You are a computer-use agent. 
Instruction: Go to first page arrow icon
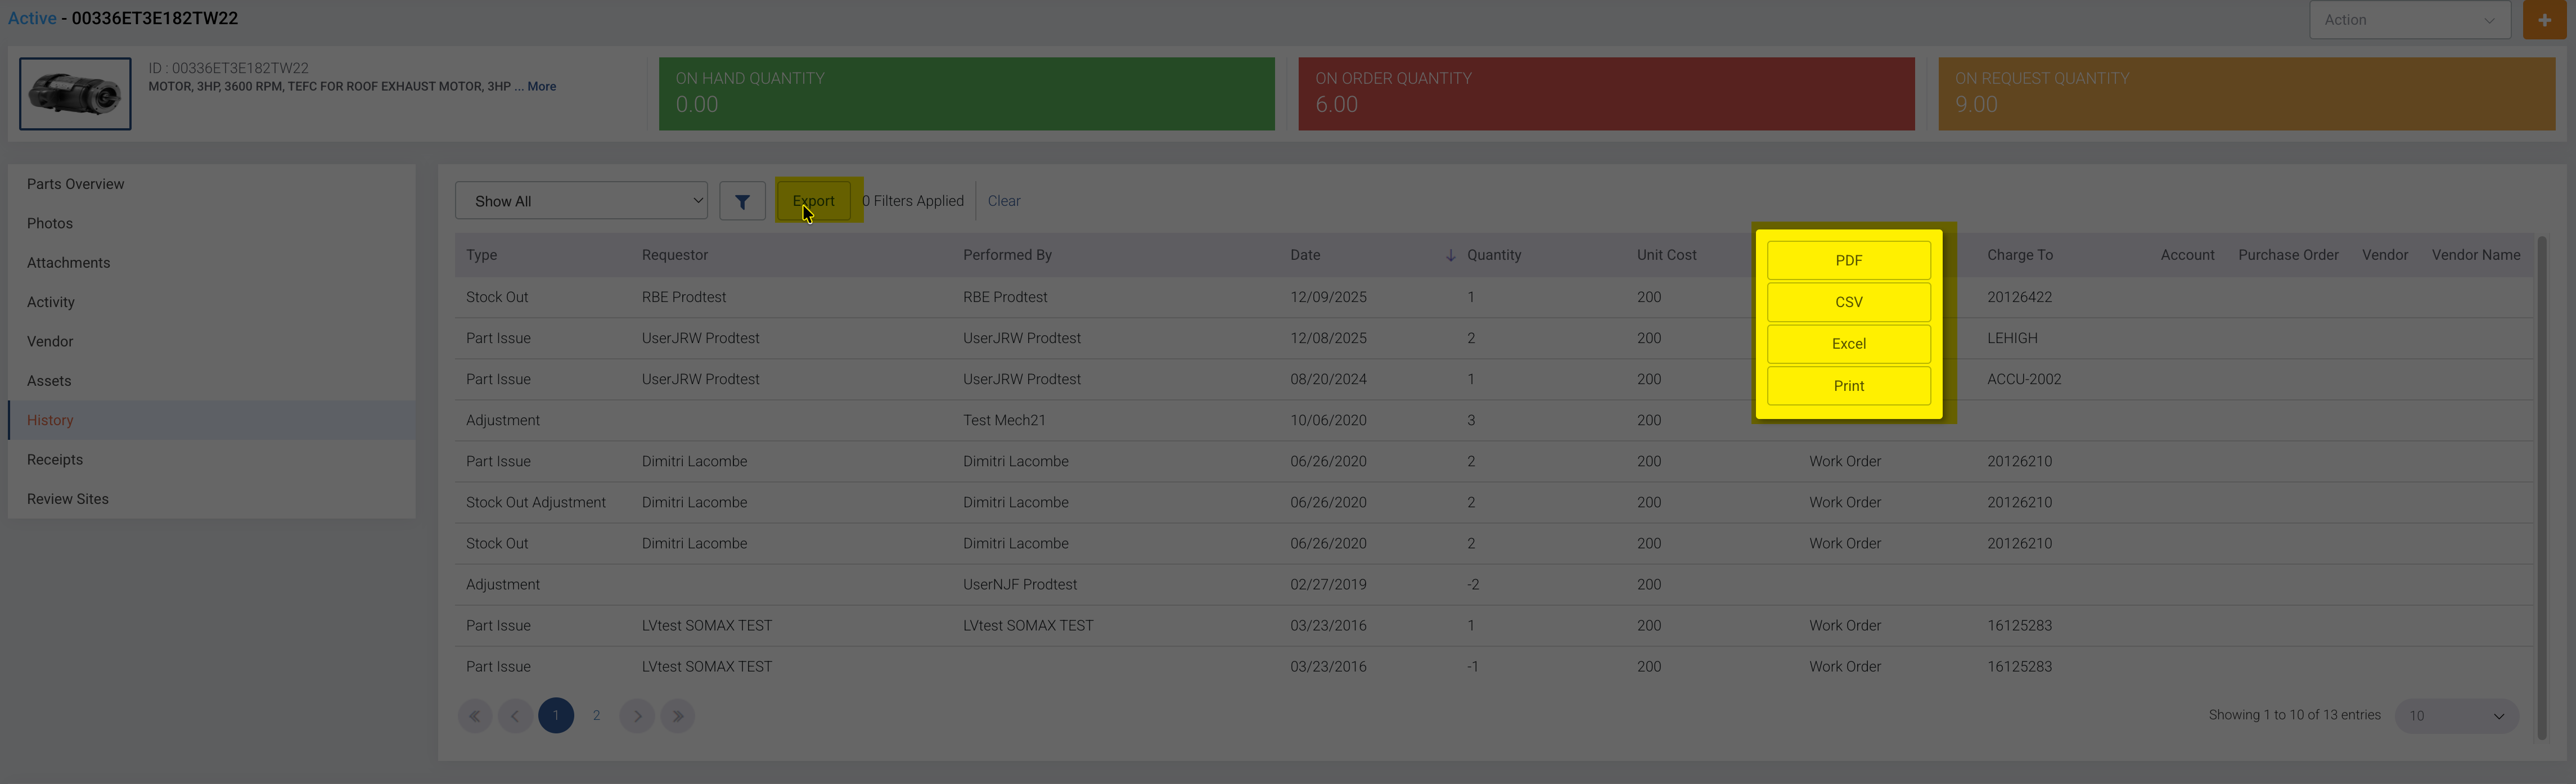[475, 716]
